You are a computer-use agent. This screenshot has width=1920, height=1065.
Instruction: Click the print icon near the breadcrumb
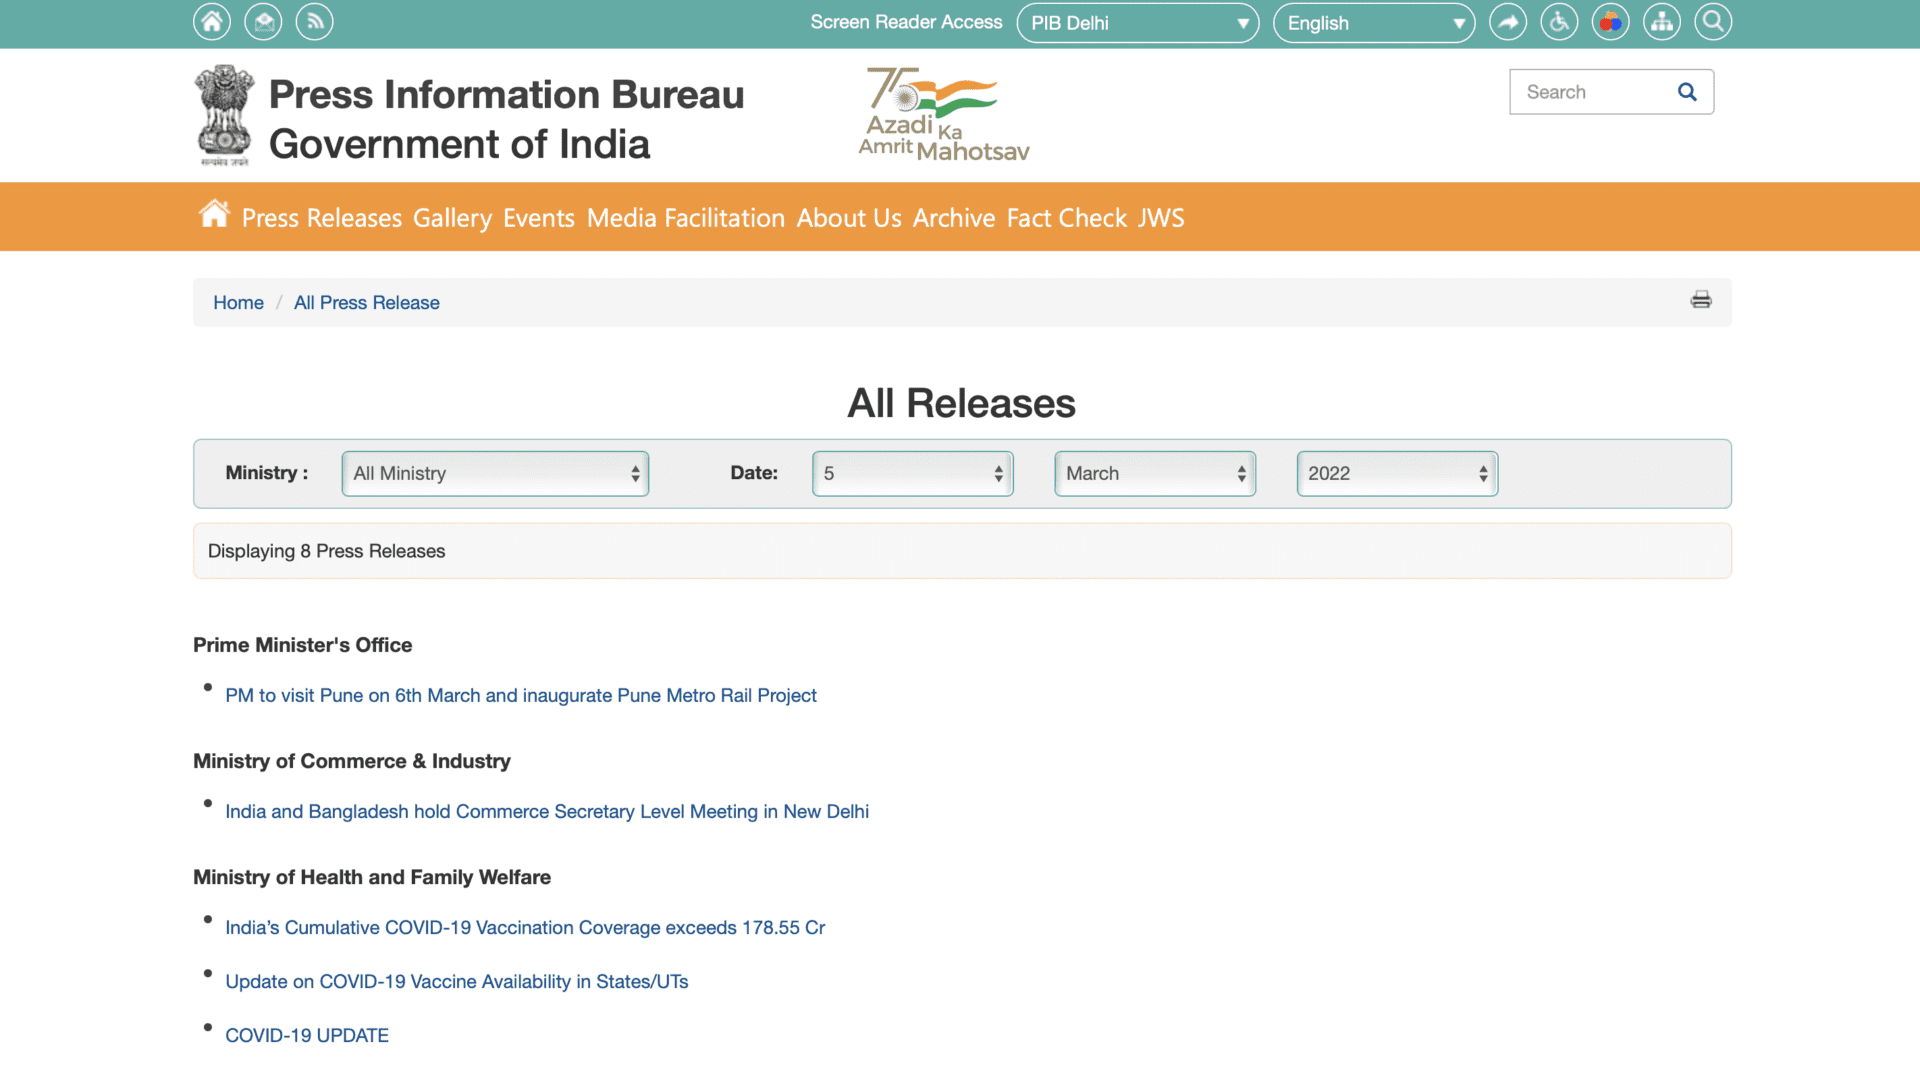coord(1701,300)
